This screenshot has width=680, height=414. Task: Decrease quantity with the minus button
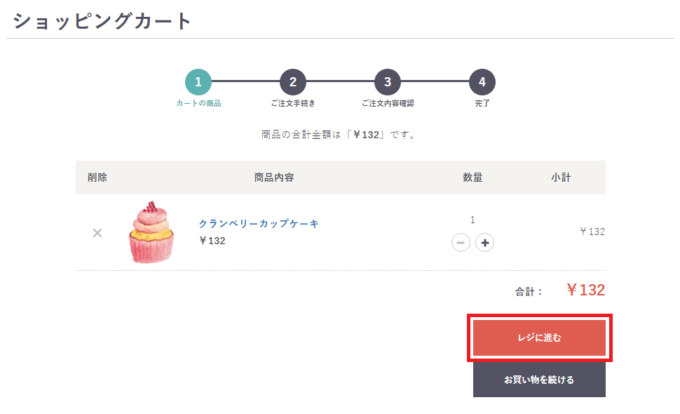461,243
